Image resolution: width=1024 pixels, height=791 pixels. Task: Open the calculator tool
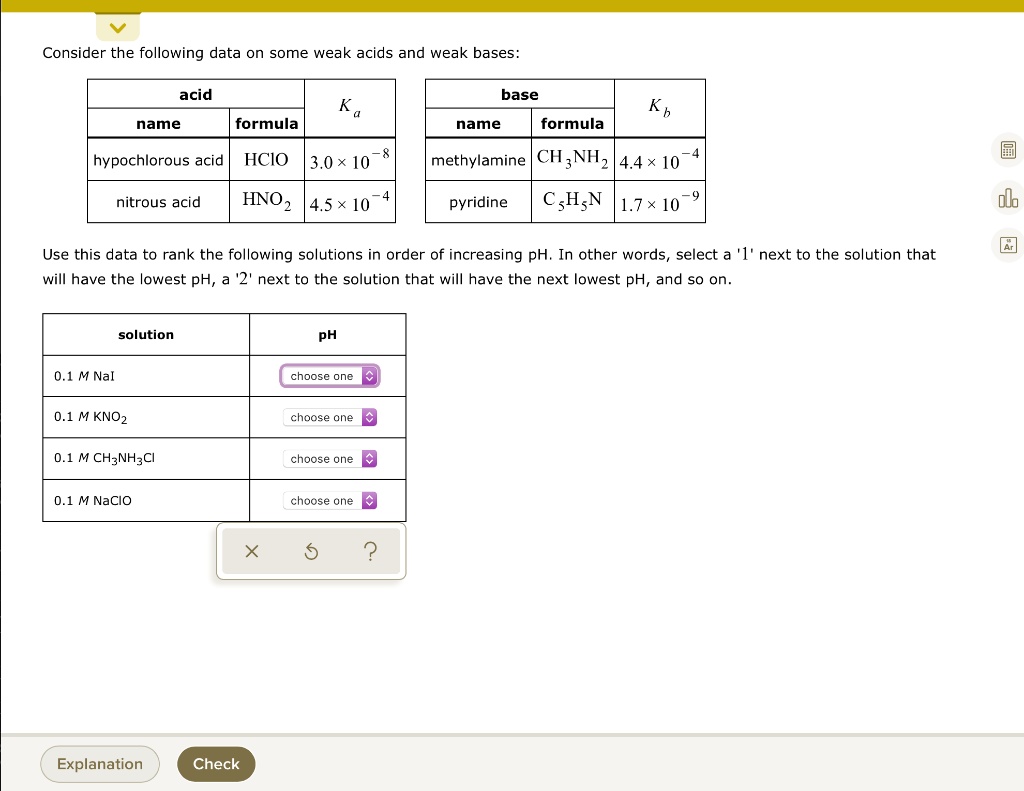pyautogui.click(x=1008, y=149)
